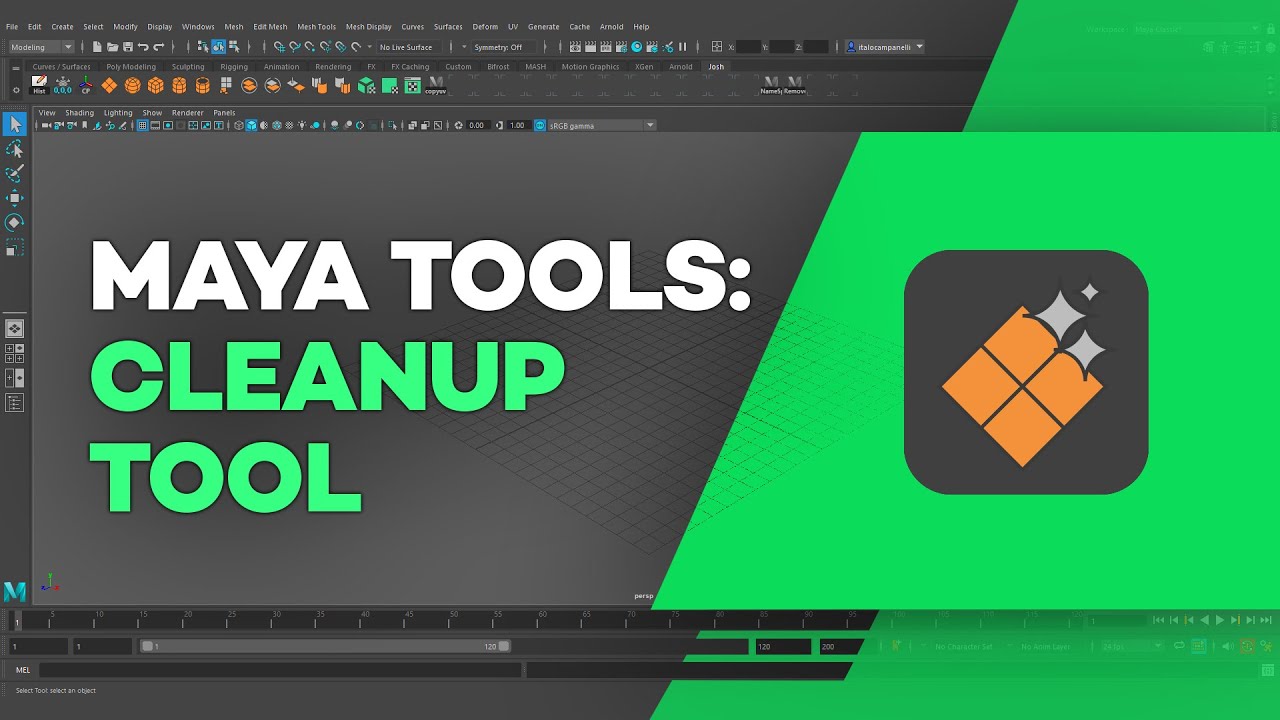Switch to two-pane side-by-side layout

click(15, 378)
